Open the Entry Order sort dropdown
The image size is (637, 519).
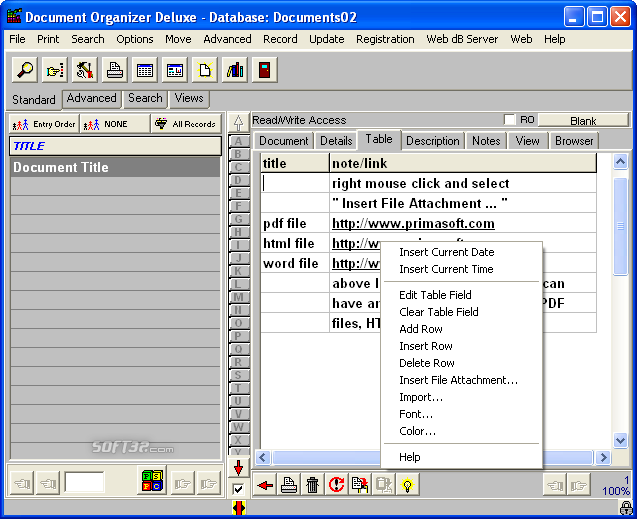pyautogui.click(x=44, y=124)
